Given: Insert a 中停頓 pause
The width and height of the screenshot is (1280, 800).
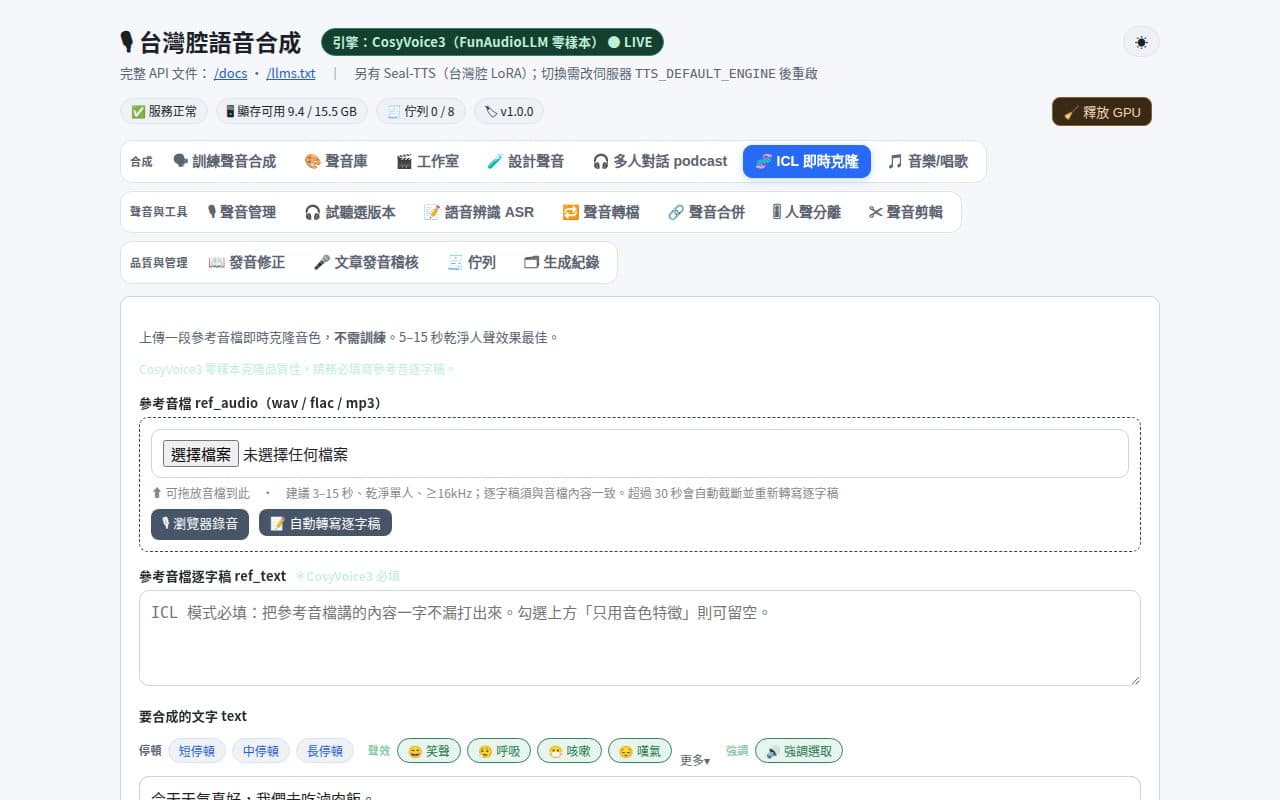Looking at the screenshot, I should click(x=261, y=751).
